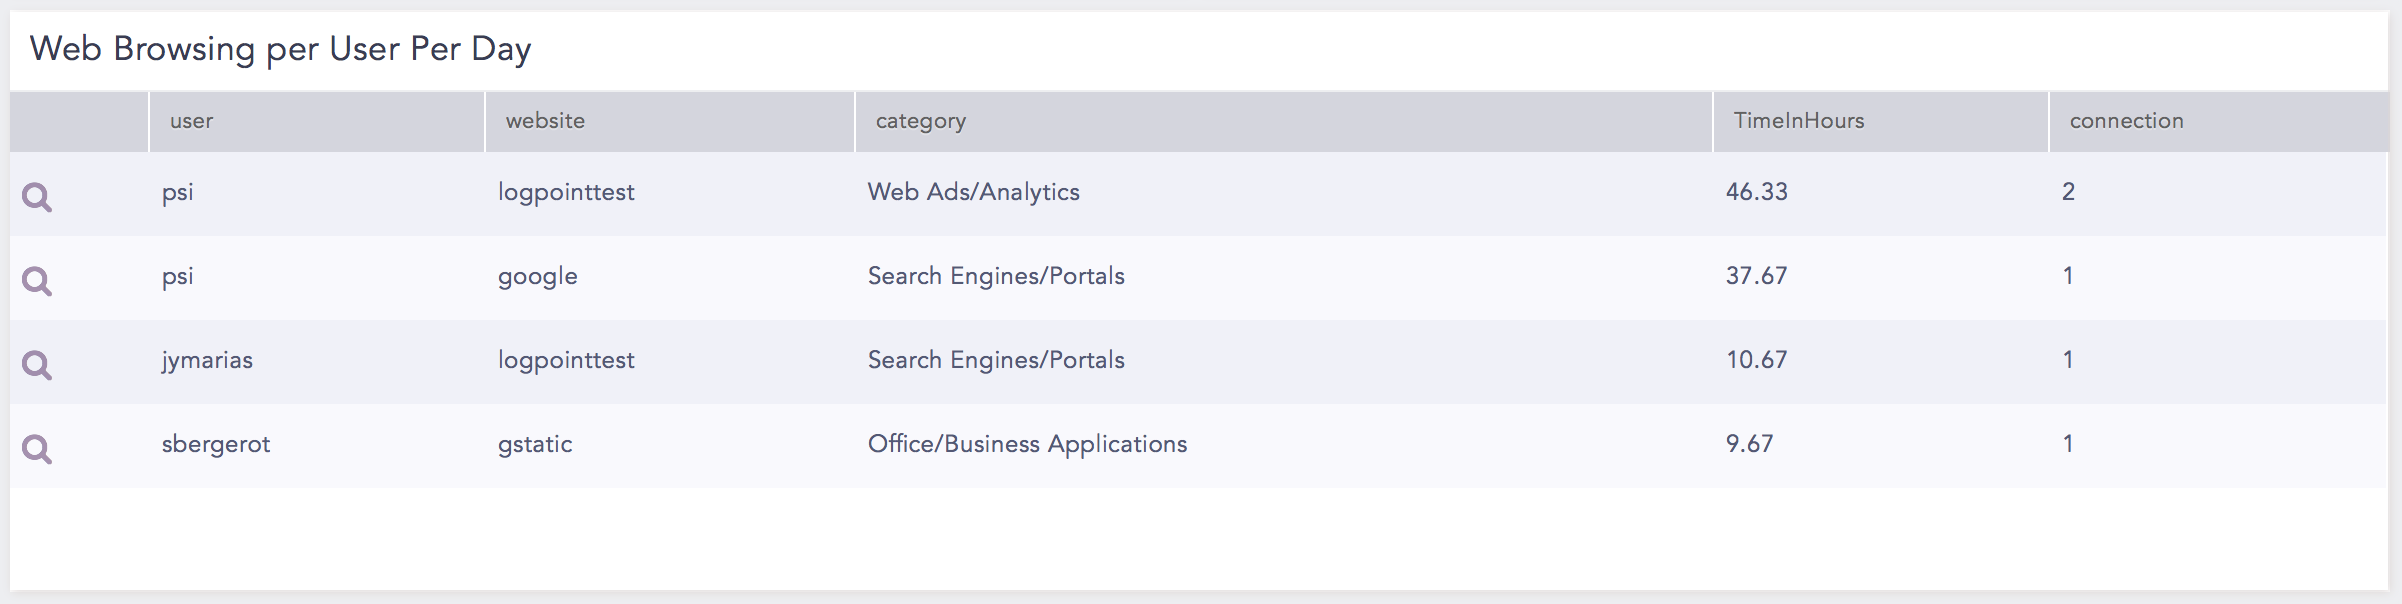The width and height of the screenshot is (2402, 604).
Task: Click the sbergerot user cell
Action: [216, 444]
